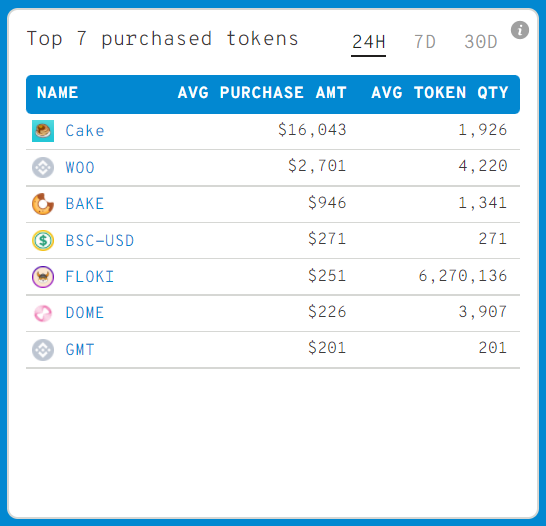Click the 1,926 token quantity
Image resolution: width=546 pixels, height=526 pixels.
tap(483, 130)
